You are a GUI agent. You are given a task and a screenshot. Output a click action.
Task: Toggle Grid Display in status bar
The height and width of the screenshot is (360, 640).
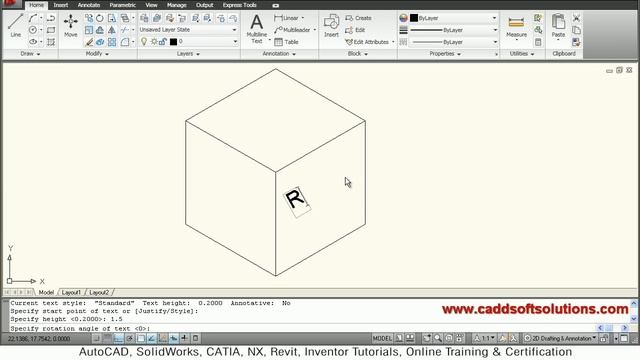pos(107,338)
